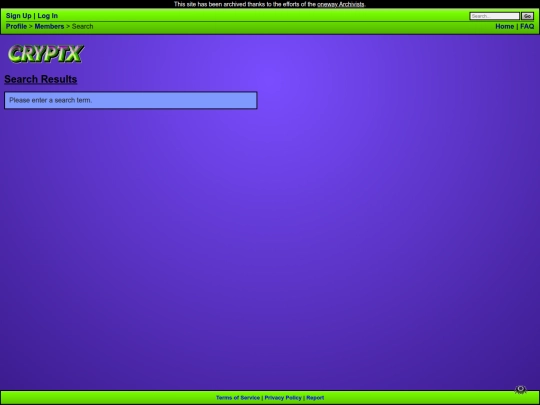540x405 pixels.
Task: Open the FAQ link
Action: point(527,27)
